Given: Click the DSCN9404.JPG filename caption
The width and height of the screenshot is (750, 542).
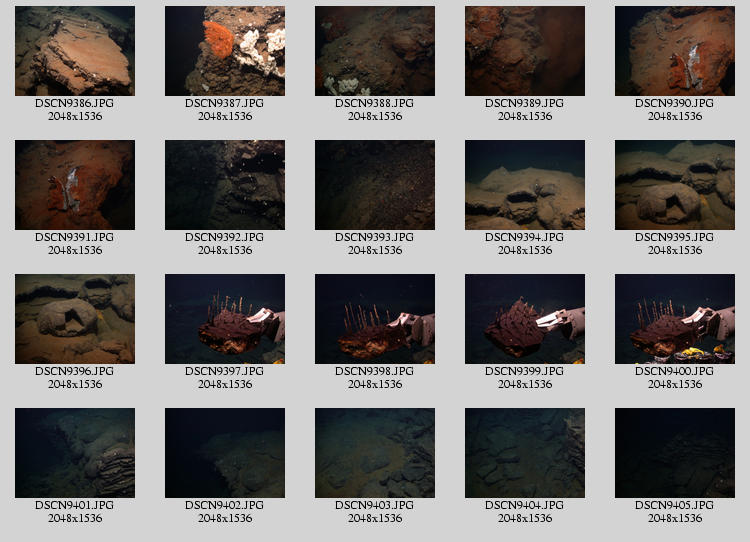Looking at the screenshot, I should [x=525, y=505].
